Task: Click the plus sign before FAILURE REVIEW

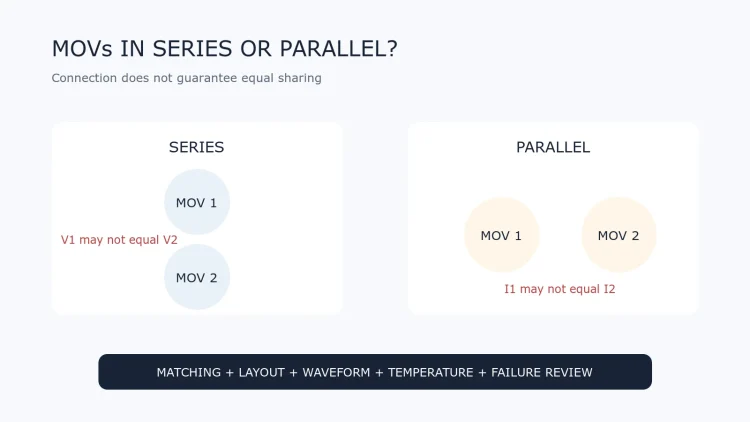Action: click(x=482, y=373)
